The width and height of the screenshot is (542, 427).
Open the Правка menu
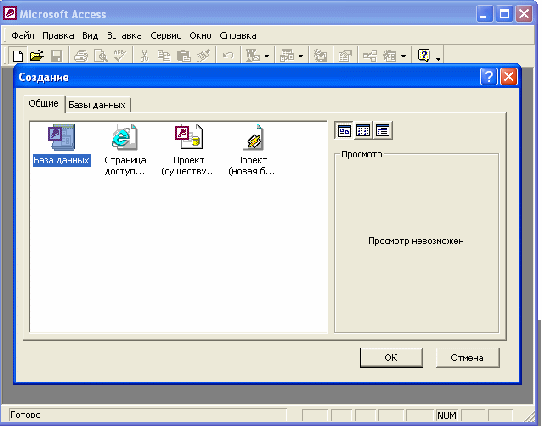coord(58,36)
